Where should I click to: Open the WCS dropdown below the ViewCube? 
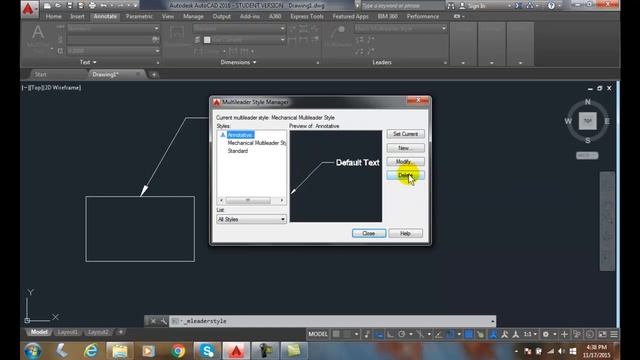click(x=587, y=156)
